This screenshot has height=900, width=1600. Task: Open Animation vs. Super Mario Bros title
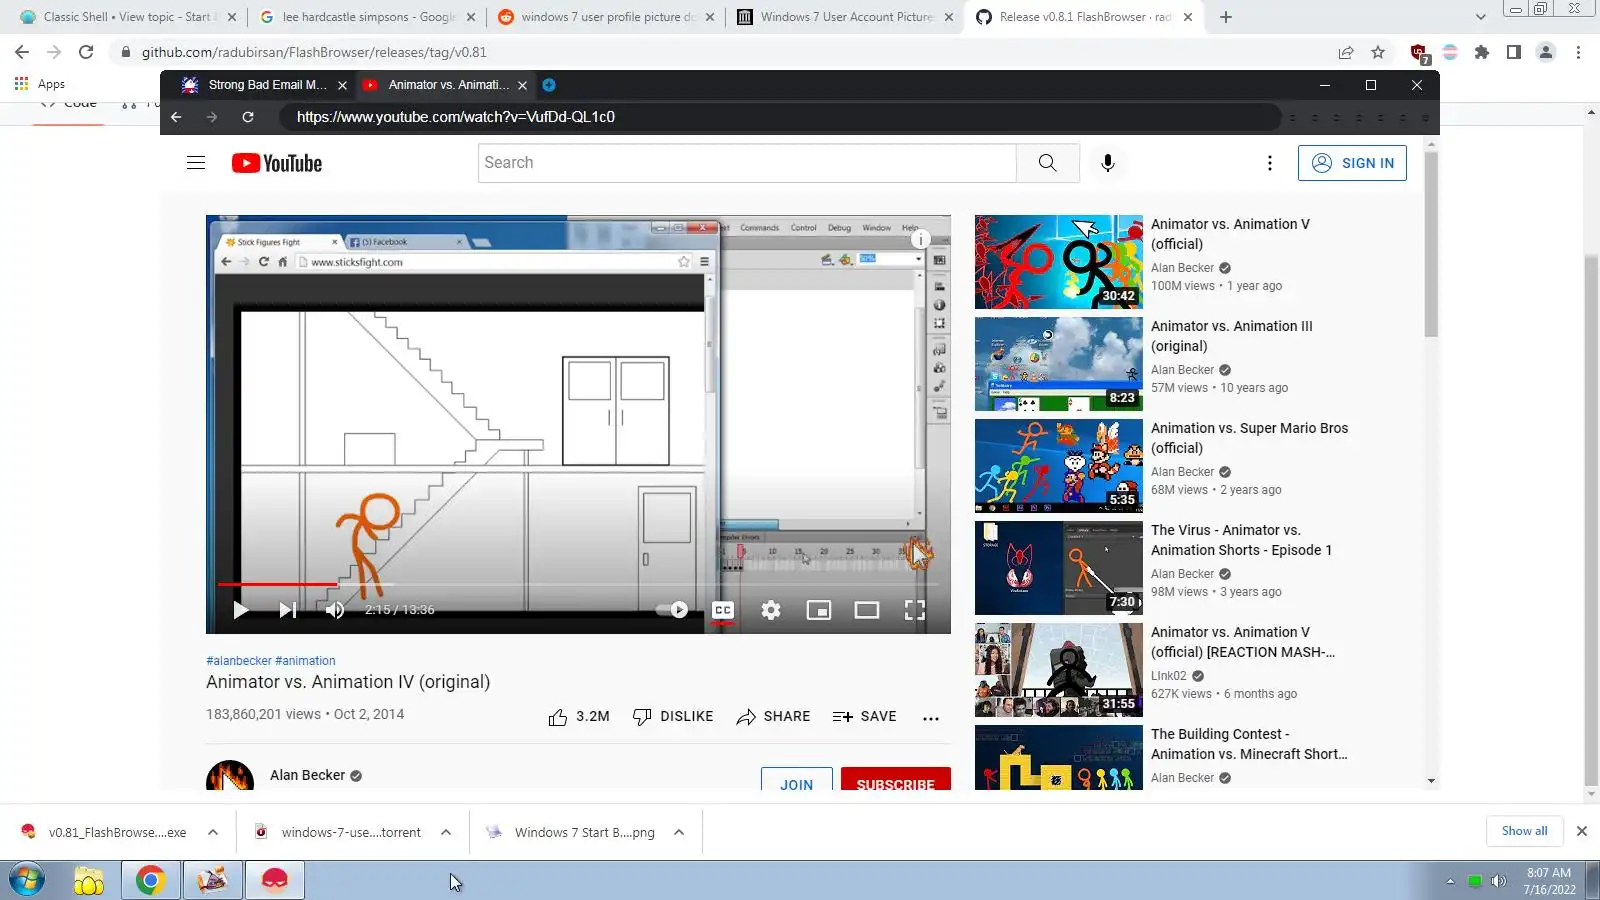[x=1250, y=438]
